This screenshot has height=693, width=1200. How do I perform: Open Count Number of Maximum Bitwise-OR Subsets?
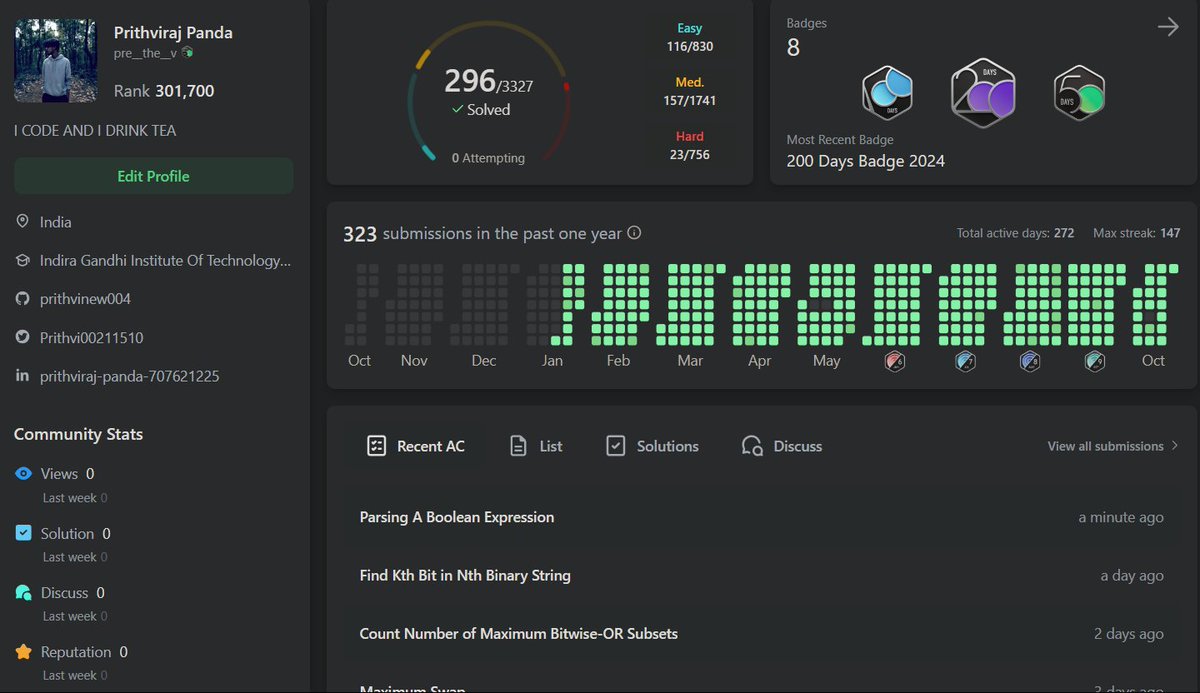[x=761, y=633]
